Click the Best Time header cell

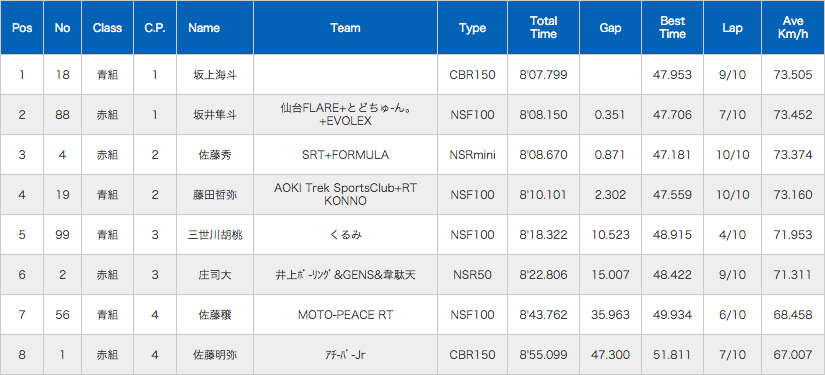(x=672, y=28)
